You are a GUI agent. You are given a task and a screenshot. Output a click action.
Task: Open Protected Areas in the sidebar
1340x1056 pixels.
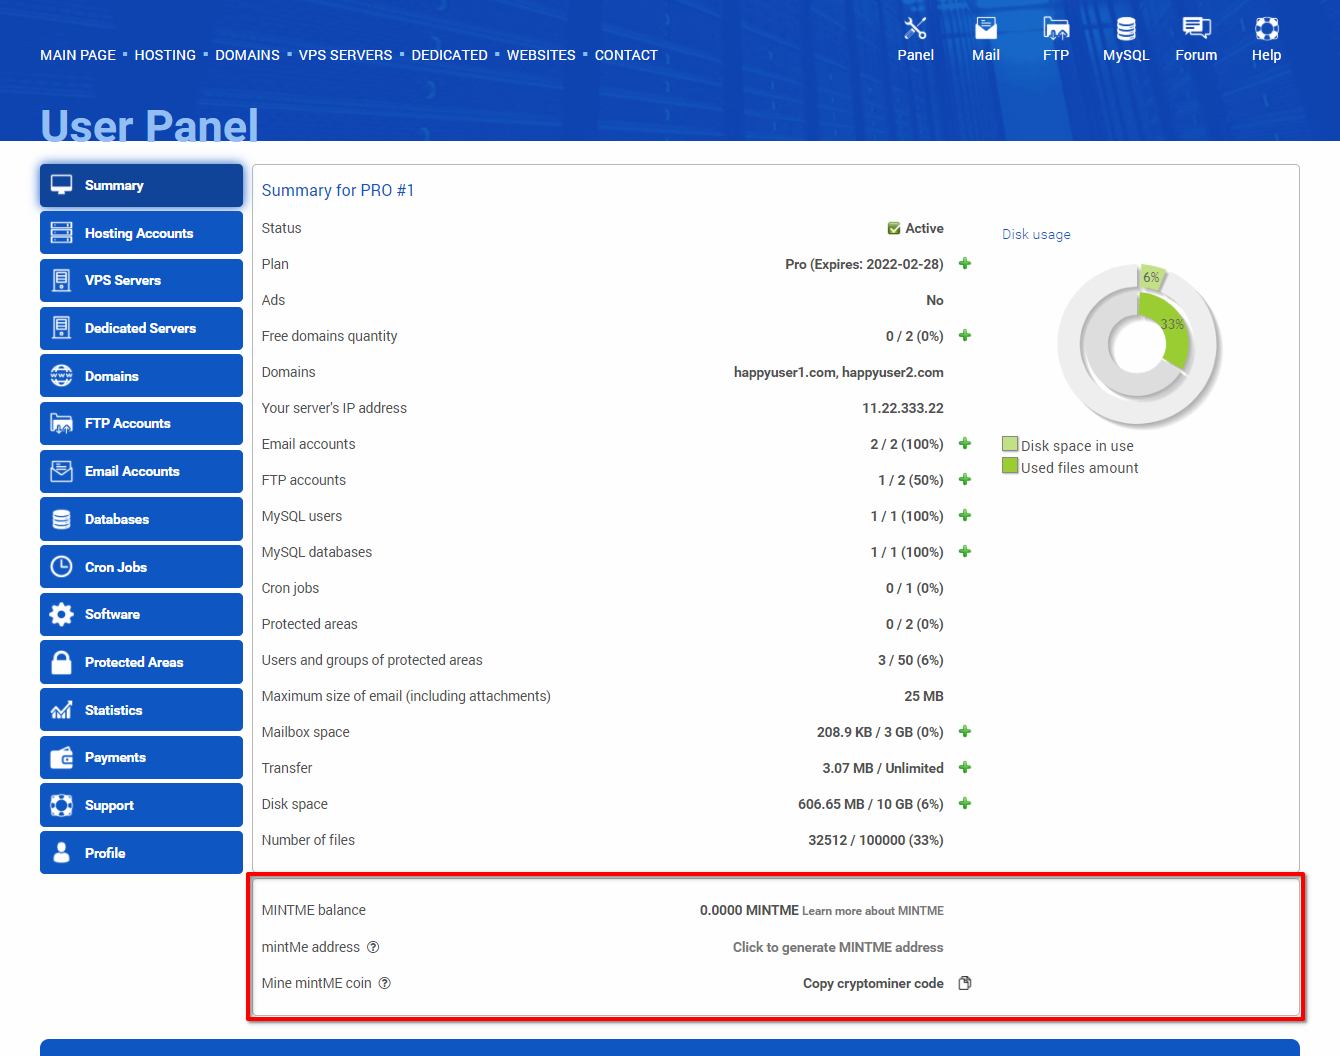[141, 662]
